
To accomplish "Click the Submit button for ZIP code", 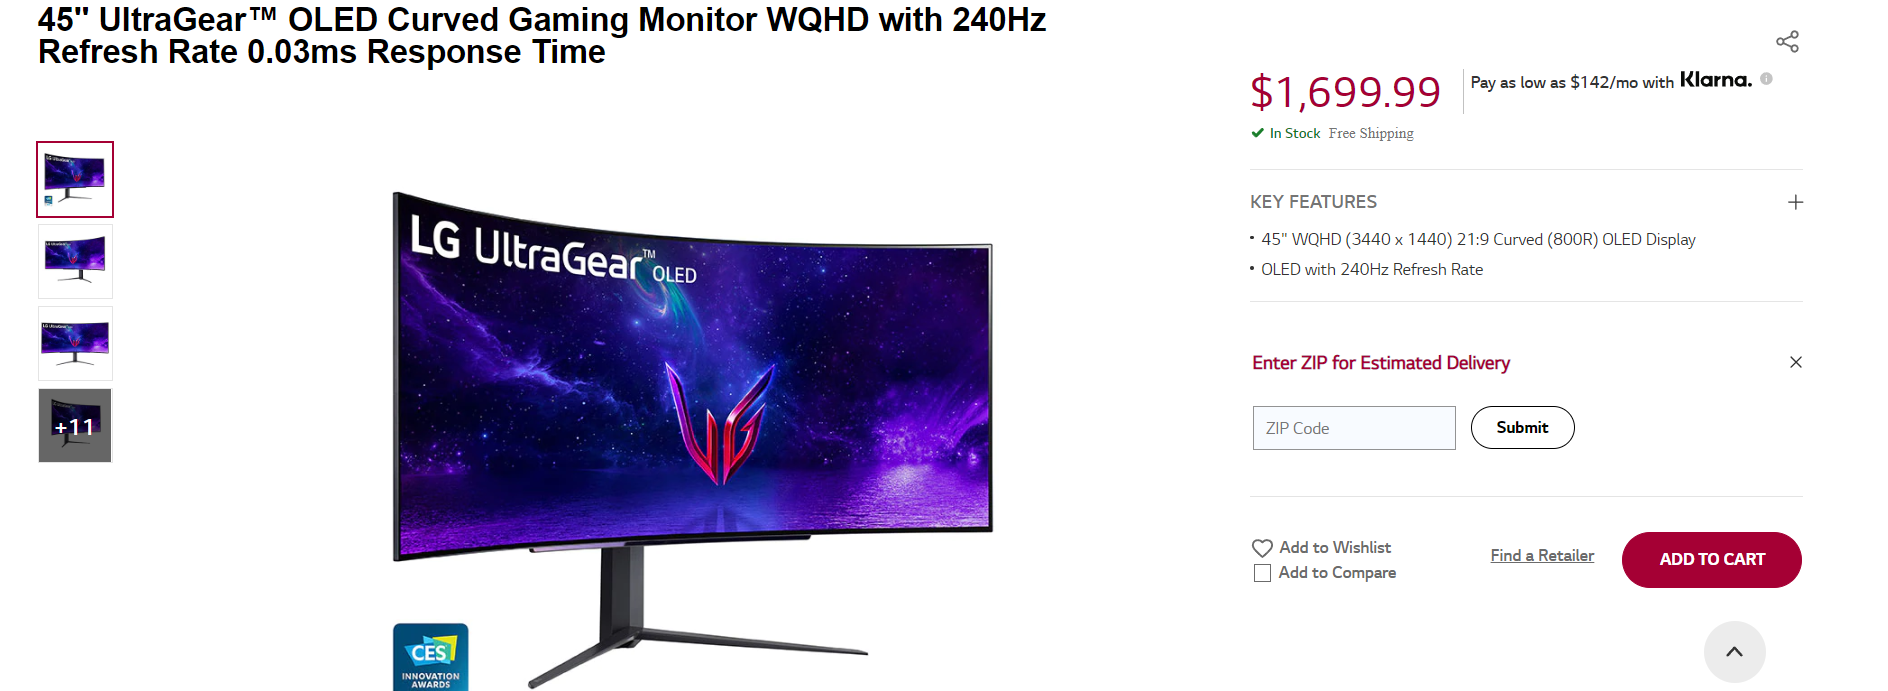I will (1522, 428).
